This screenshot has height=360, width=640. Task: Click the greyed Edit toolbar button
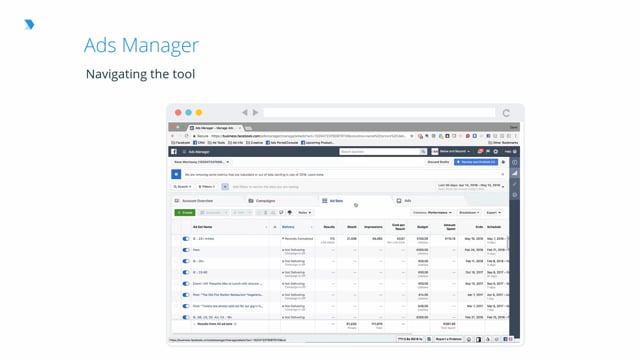pos(242,213)
